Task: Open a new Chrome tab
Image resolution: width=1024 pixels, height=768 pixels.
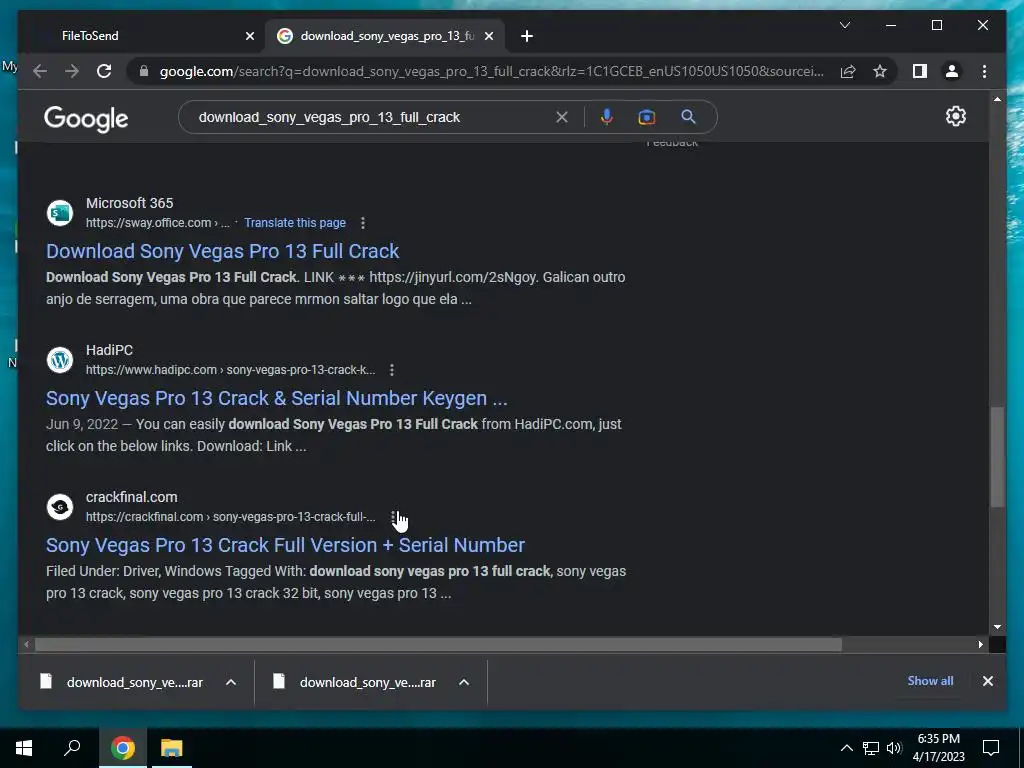Action: coord(527,36)
